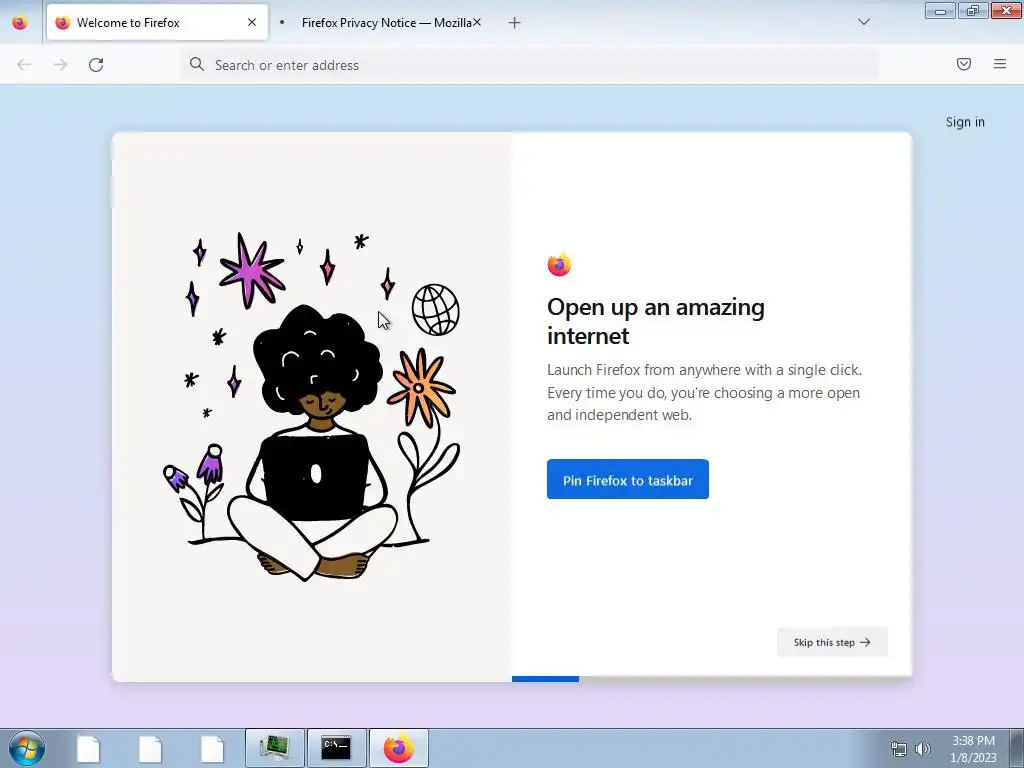Open the Firefox hamburger application menu
Viewport: 1024px width, 768px height.
pyautogui.click(x=1000, y=64)
